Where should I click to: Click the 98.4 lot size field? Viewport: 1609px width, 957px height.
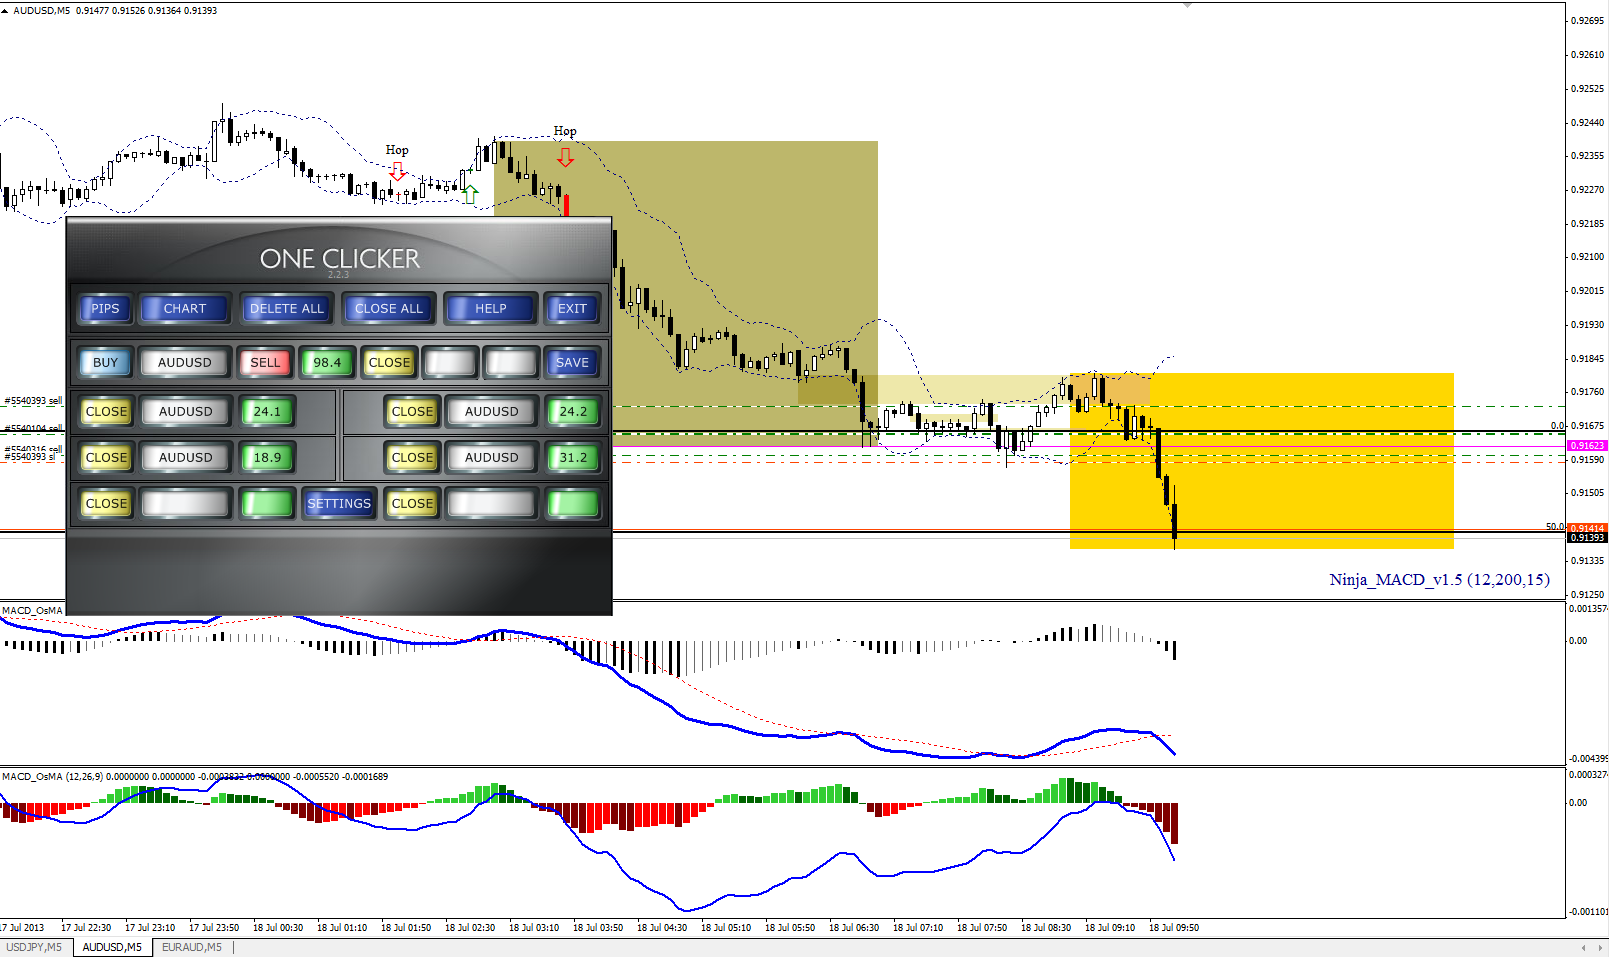tap(327, 363)
